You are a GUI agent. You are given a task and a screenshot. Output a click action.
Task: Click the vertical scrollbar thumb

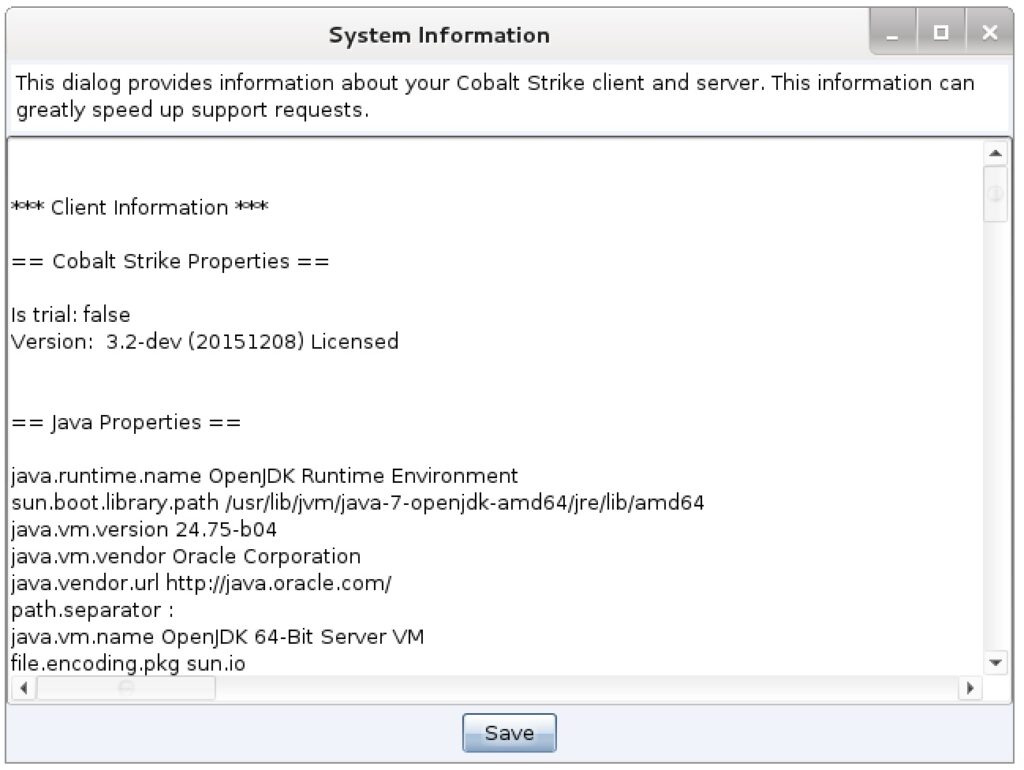(995, 193)
